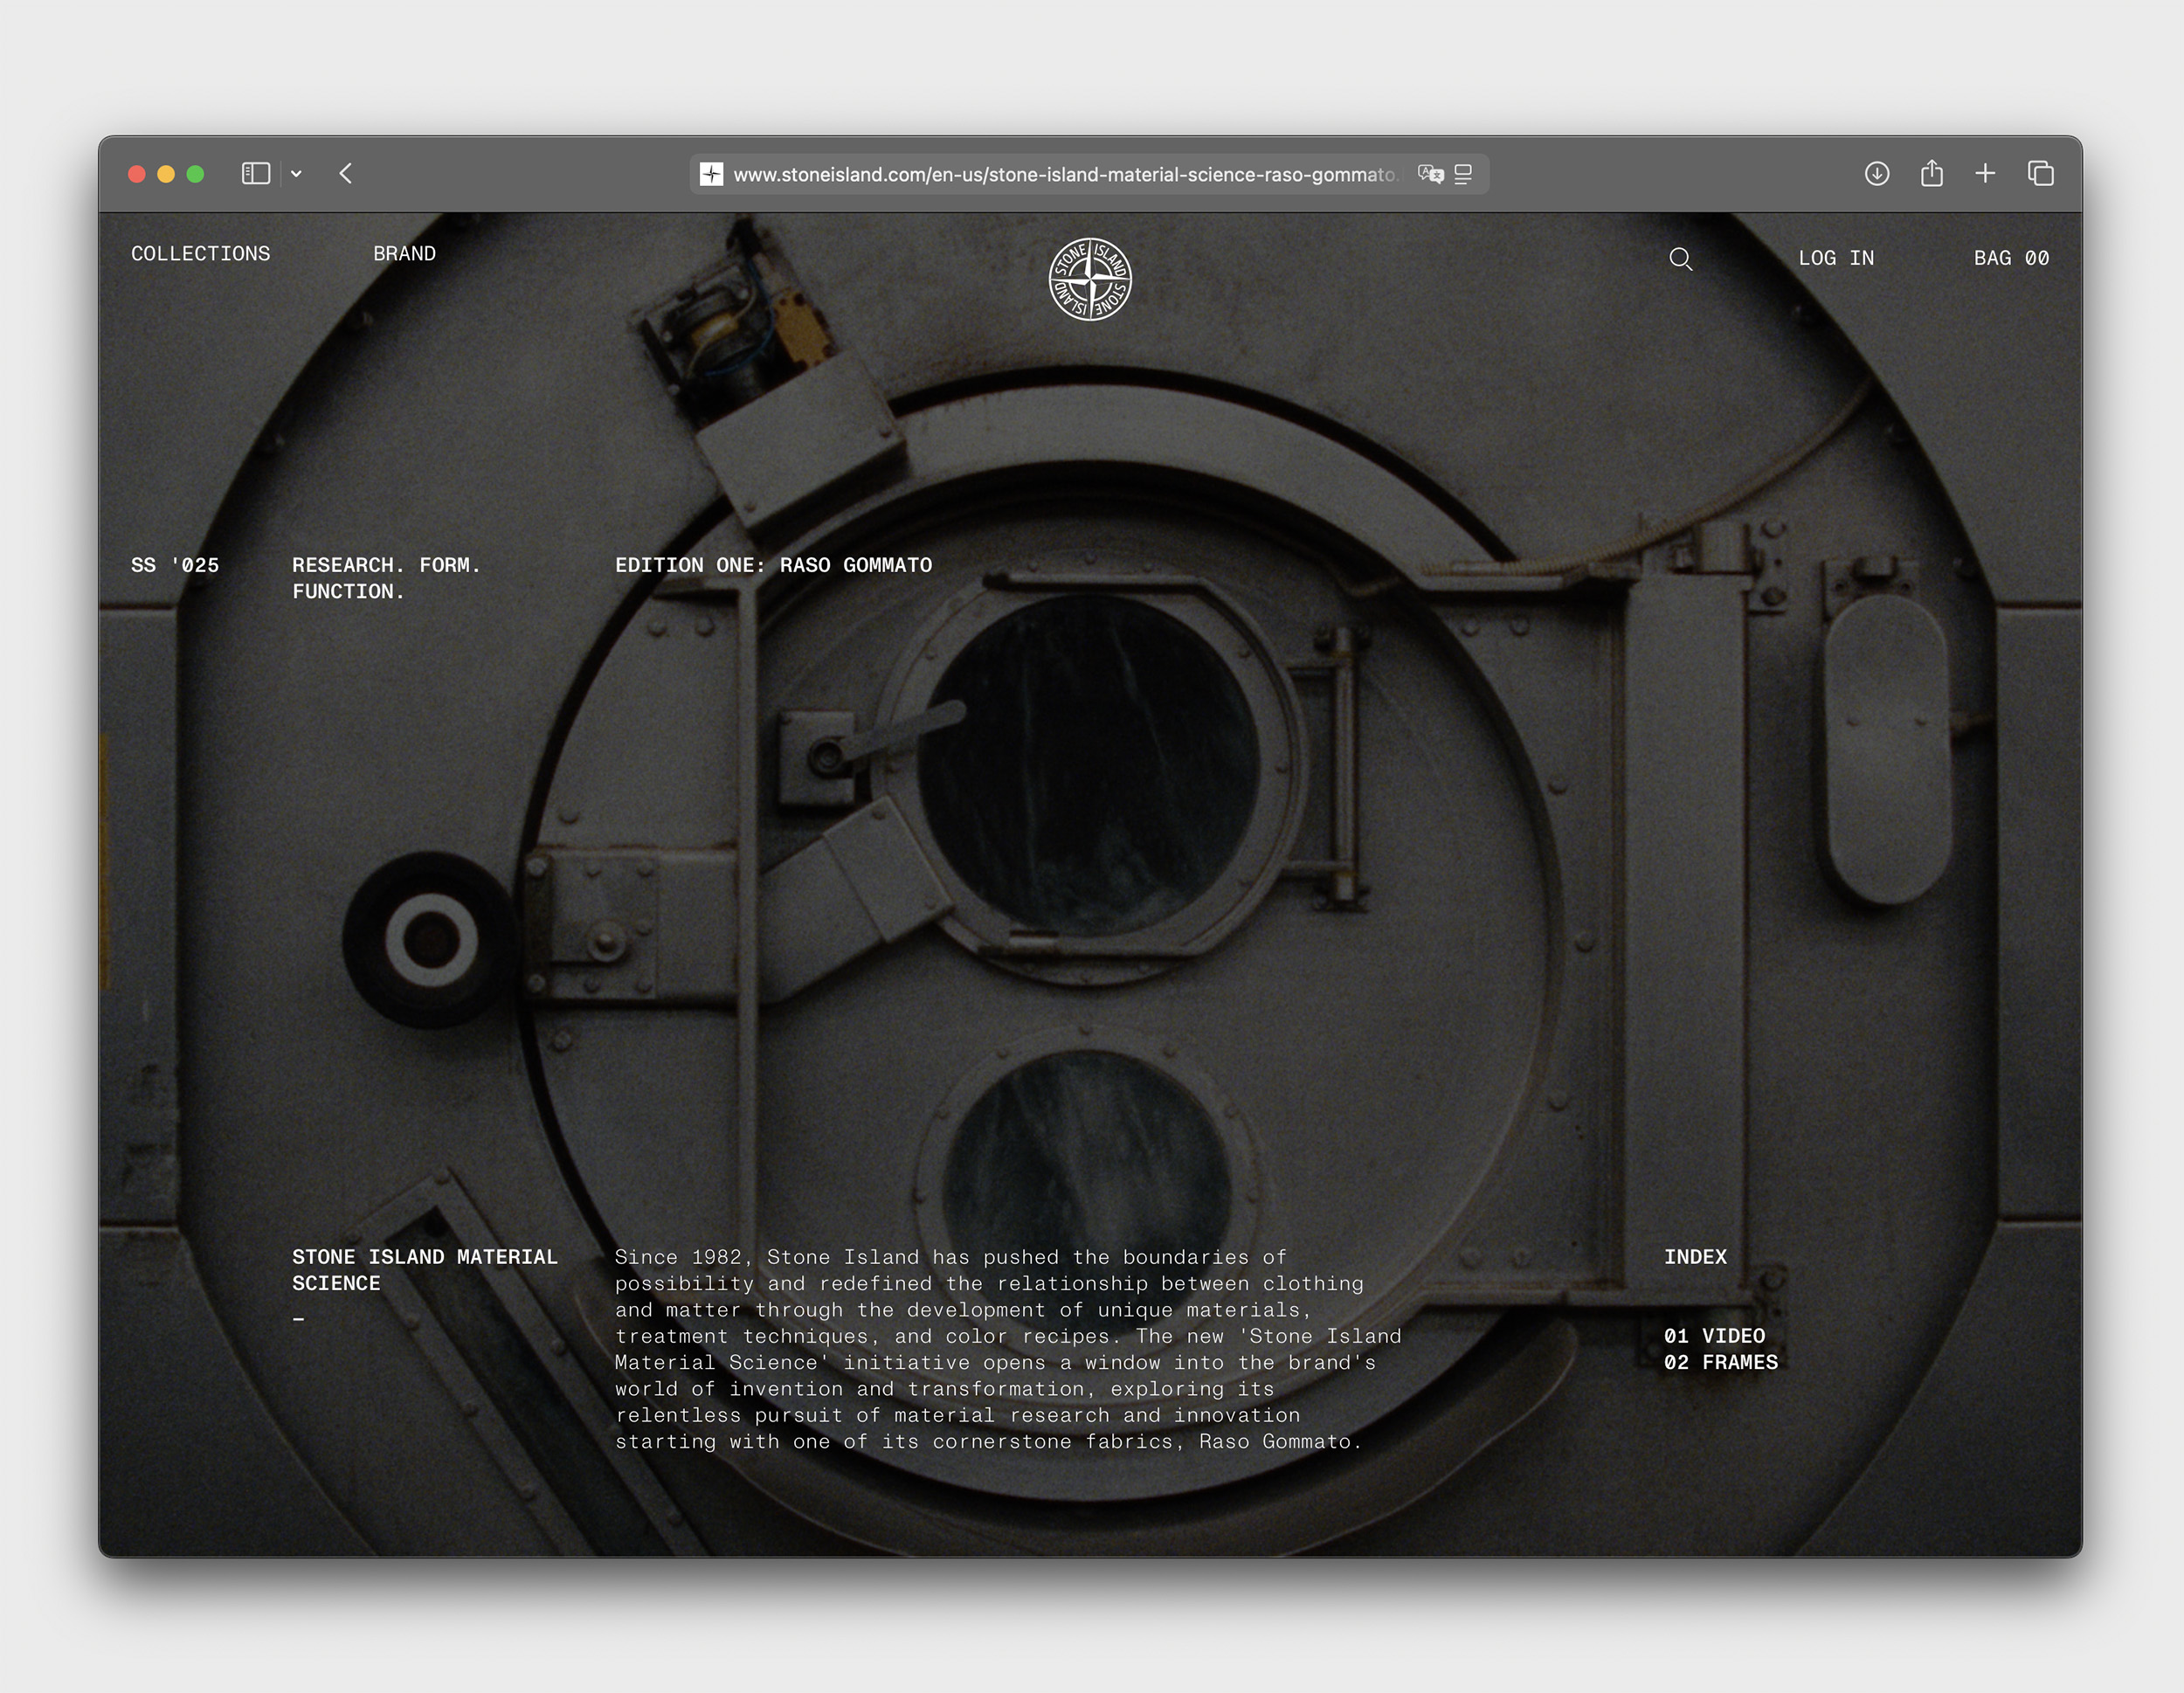Image resolution: width=2184 pixels, height=1693 pixels.
Task: Open the COLLECTIONS menu
Action: pyautogui.click(x=201, y=254)
